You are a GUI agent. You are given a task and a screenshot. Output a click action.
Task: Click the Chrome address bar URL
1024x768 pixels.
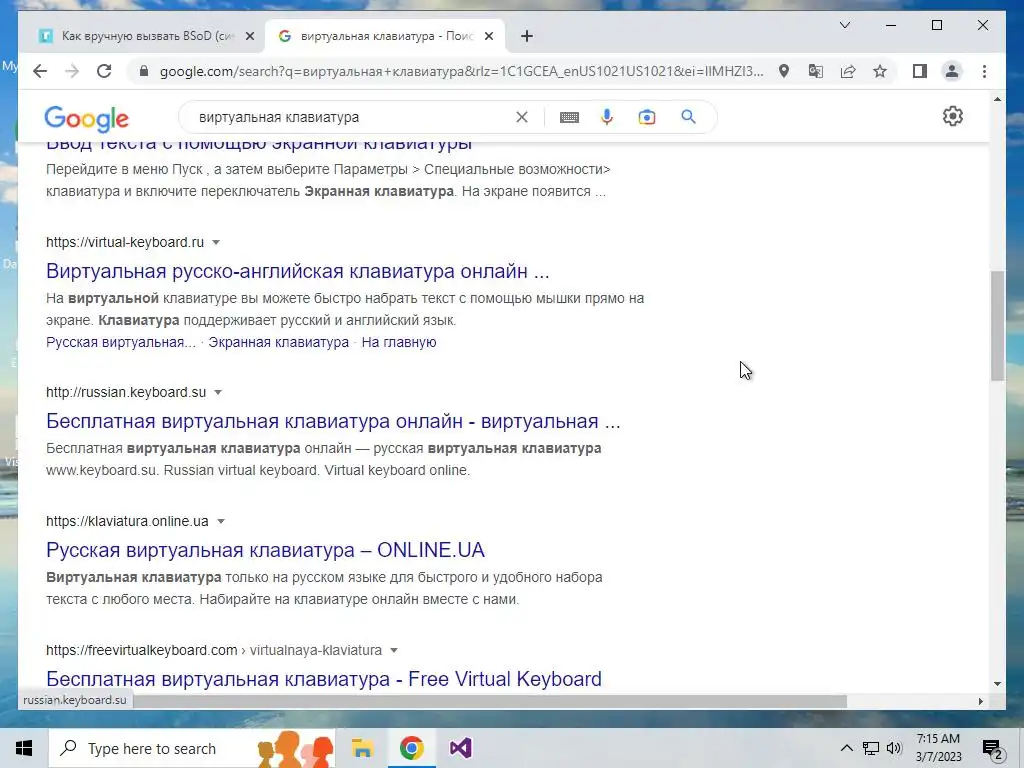pyautogui.click(x=461, y=71)
